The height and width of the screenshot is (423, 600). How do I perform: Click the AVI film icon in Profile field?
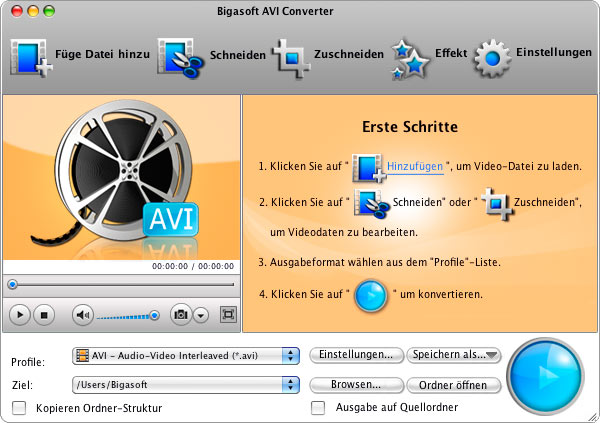coord(82,356)
